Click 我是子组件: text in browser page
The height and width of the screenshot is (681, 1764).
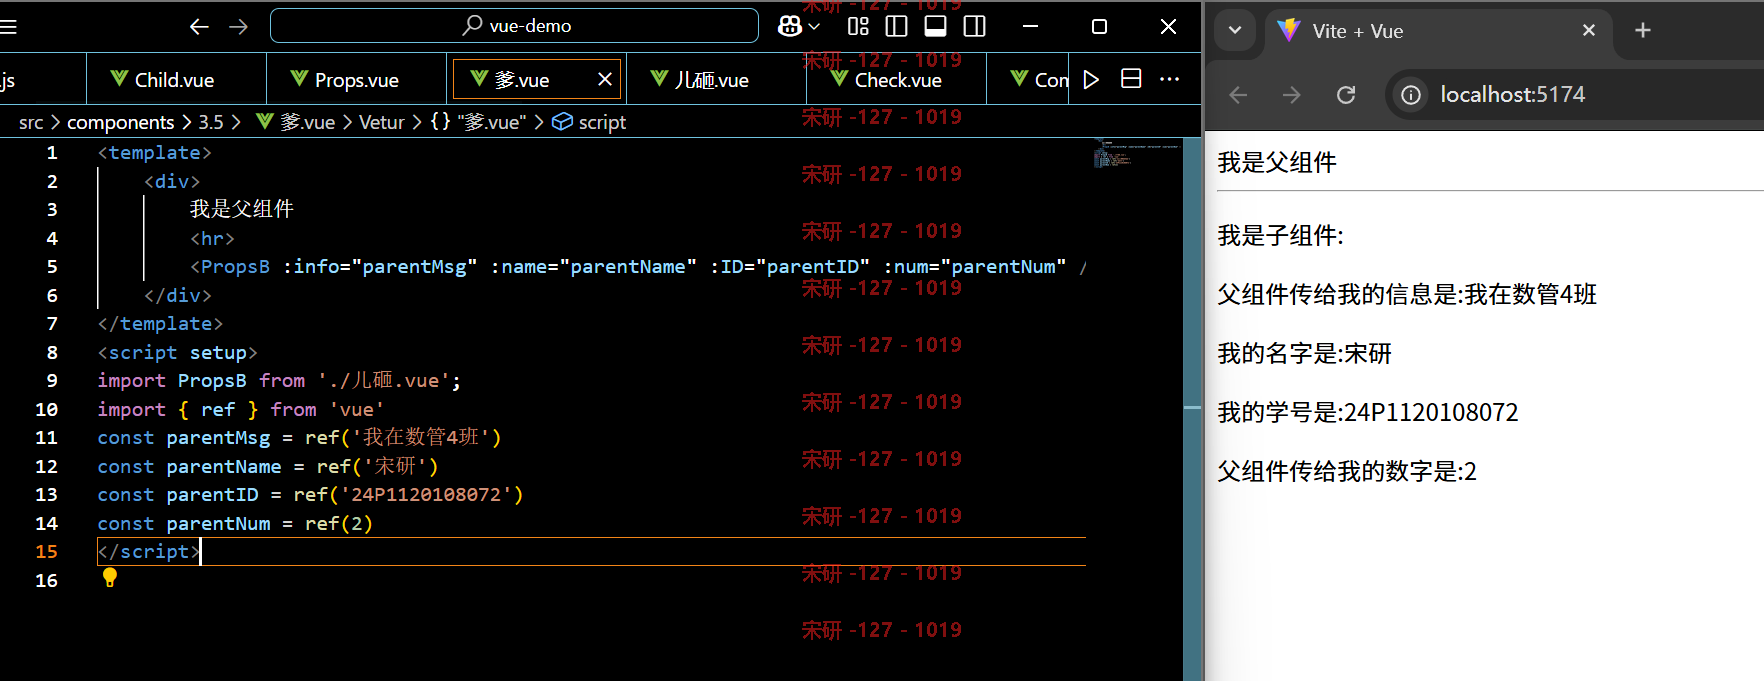pos(1281,236)
